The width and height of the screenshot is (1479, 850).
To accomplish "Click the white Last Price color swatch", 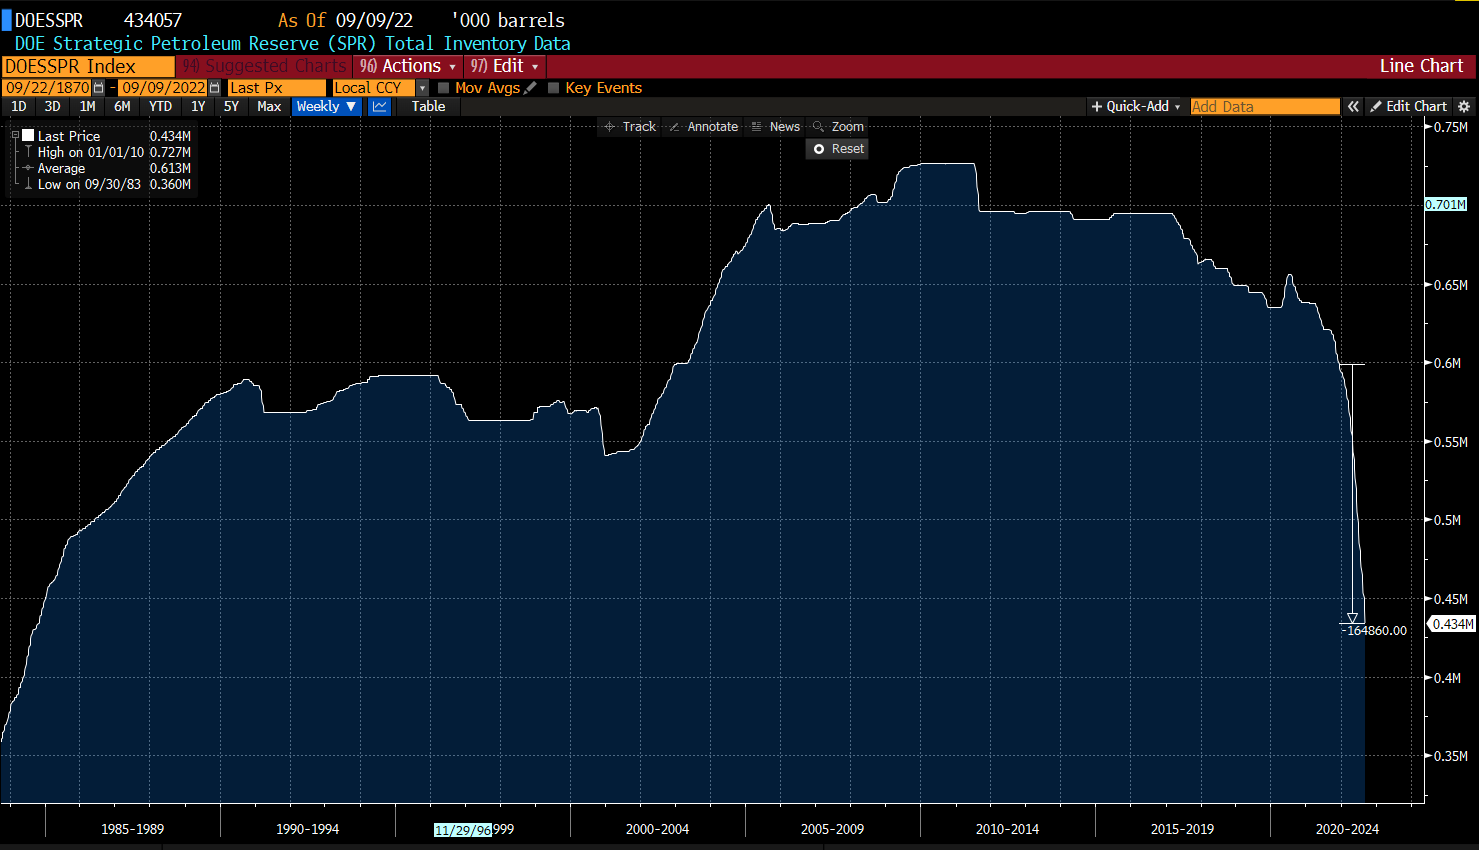I will tap(28, 136).
